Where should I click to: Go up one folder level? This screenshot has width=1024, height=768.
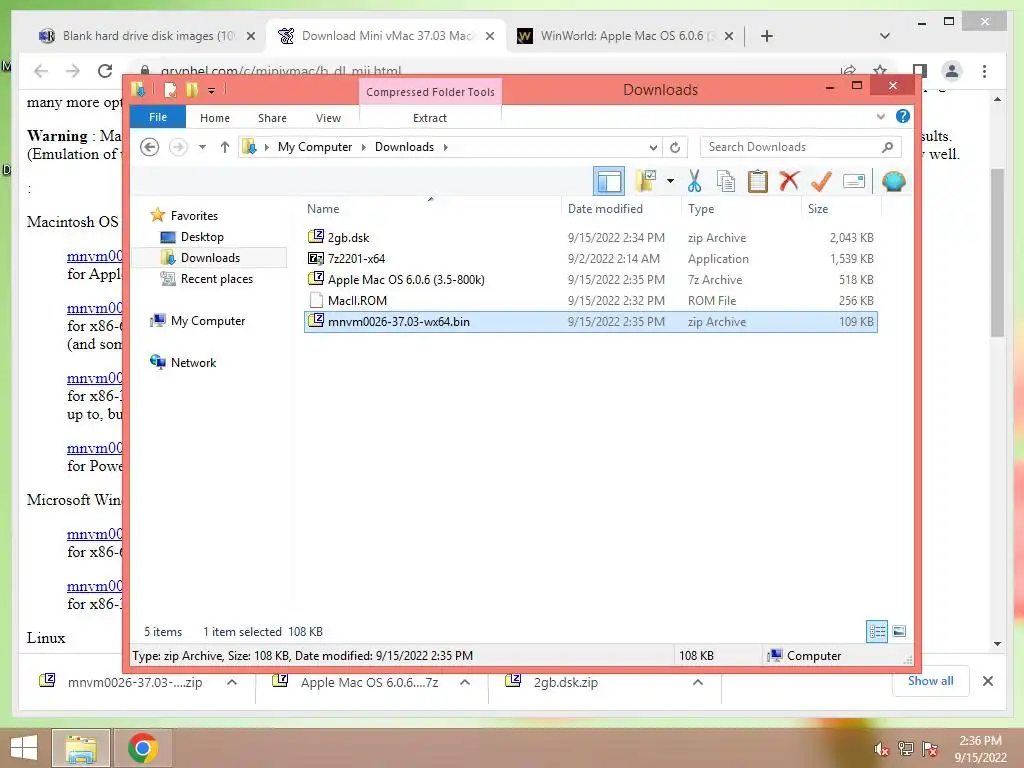point(225,147)
